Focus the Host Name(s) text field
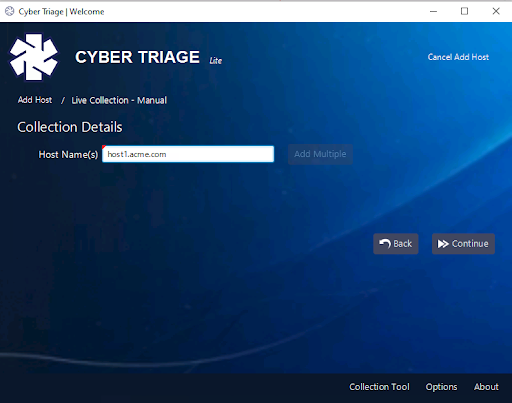 pyautogui.click(x=188, y=154)
